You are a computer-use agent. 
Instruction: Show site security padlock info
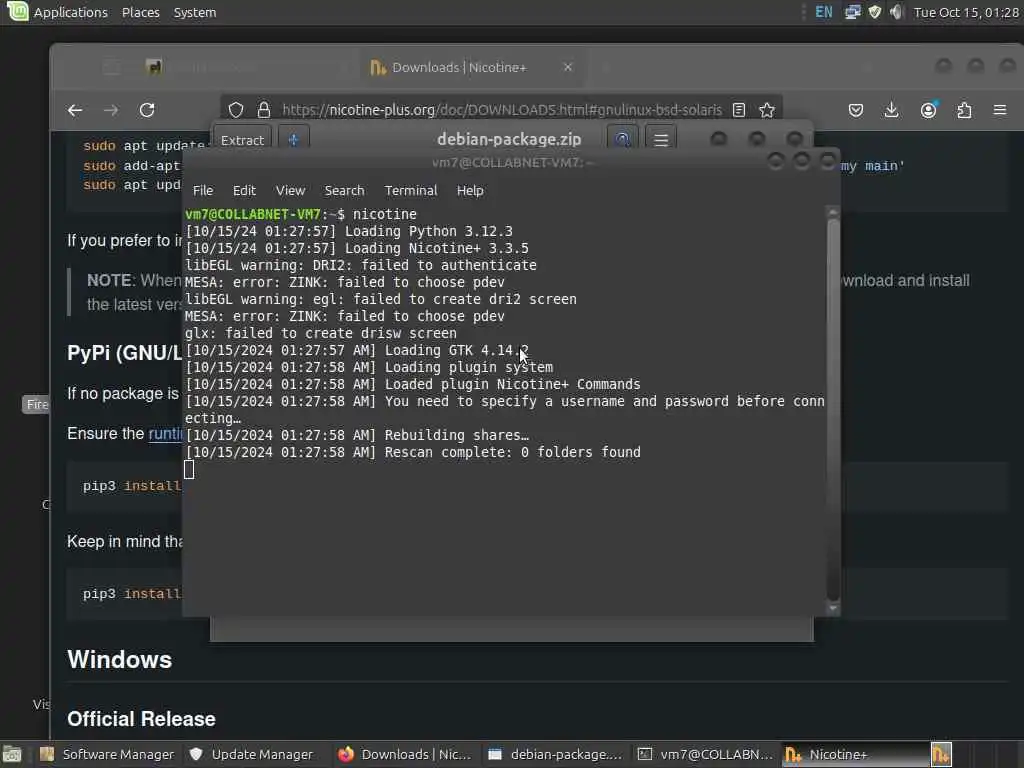tap(263, 110)
